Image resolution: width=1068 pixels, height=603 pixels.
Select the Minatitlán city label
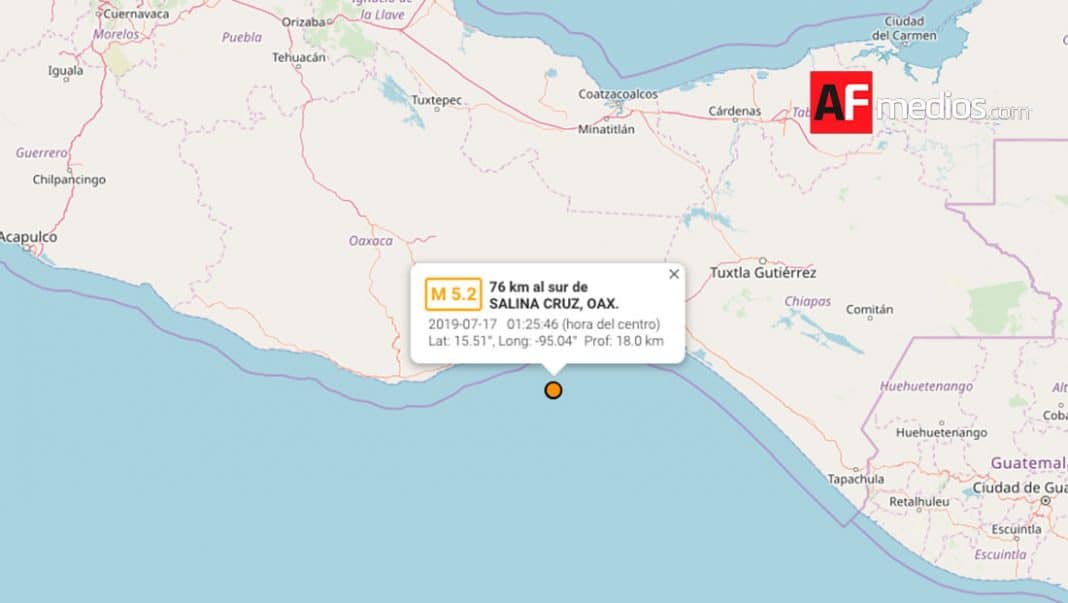pyautogui.click(x=606, y=129)
